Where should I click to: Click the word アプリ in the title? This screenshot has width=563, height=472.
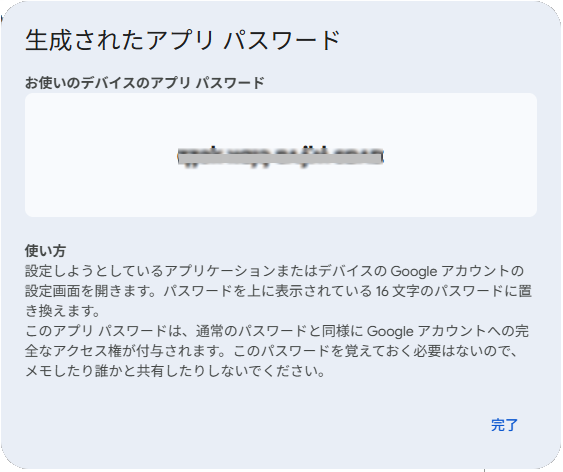point(180,40)
